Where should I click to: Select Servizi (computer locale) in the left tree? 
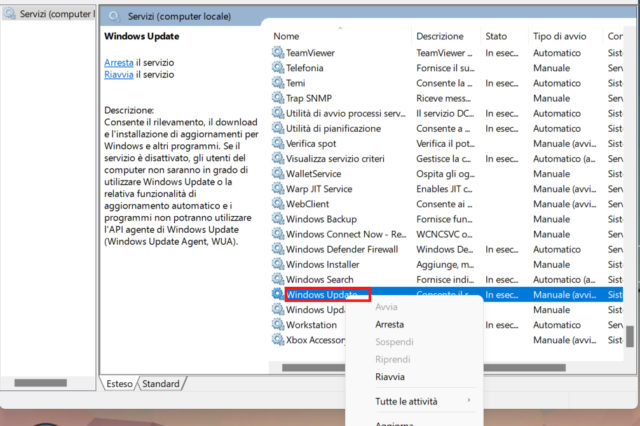click(x=56, y=14)
